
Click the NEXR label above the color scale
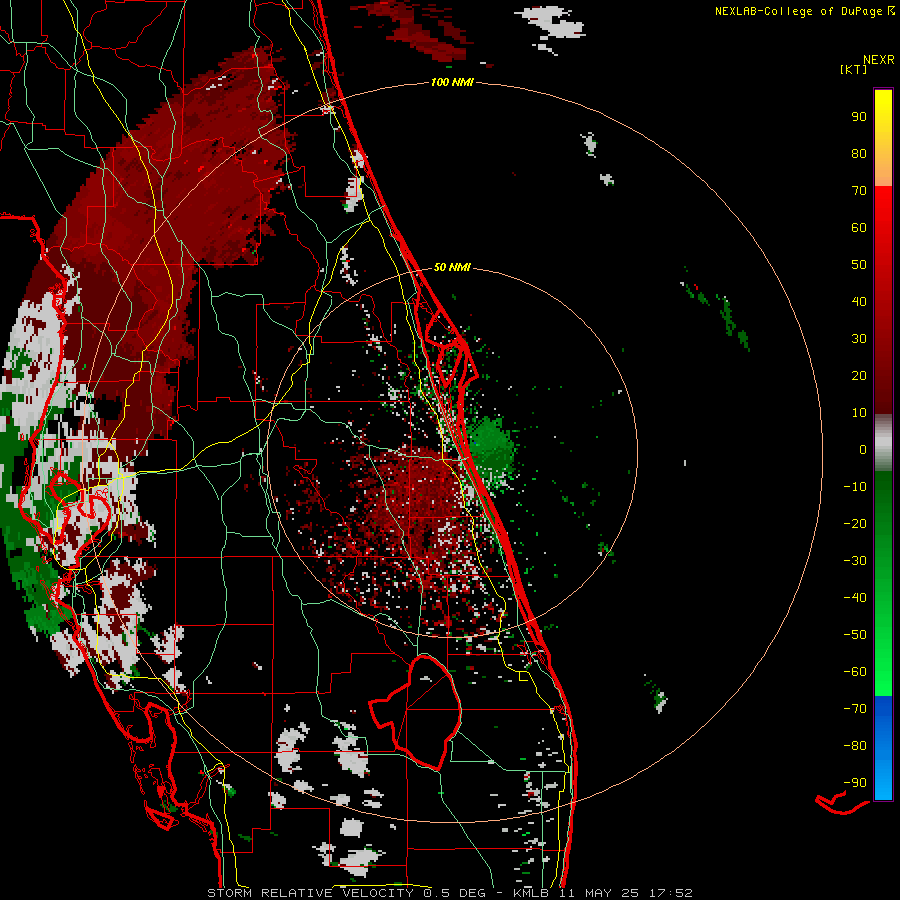point(879,60)
